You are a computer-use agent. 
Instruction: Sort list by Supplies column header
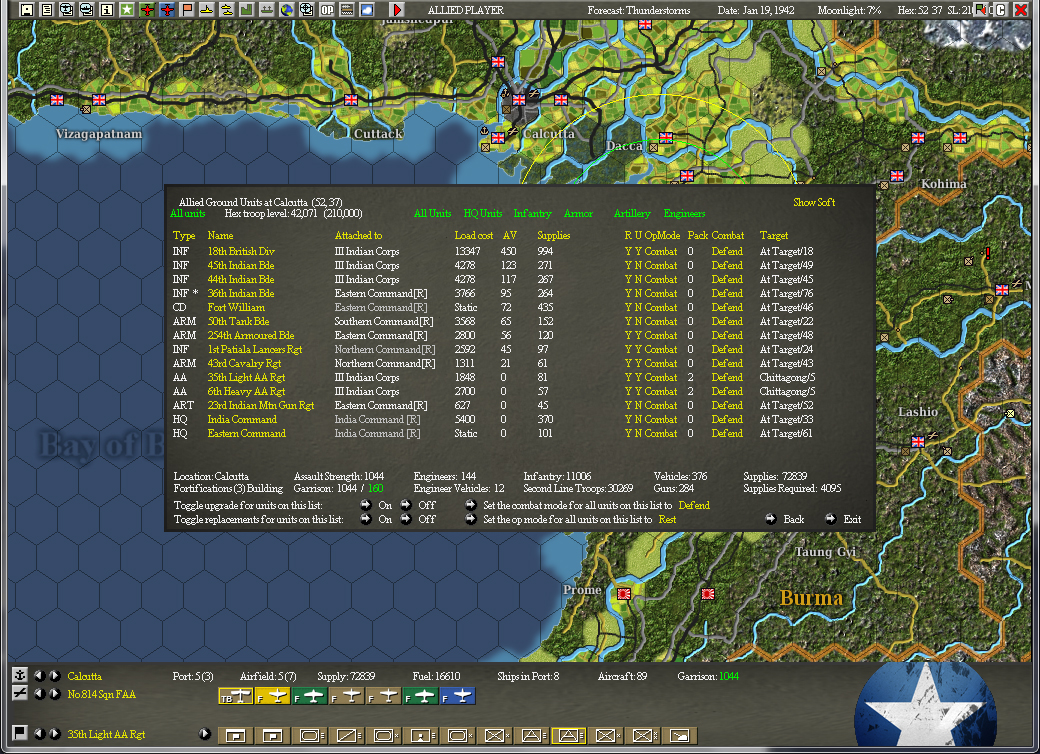point(554,235)
